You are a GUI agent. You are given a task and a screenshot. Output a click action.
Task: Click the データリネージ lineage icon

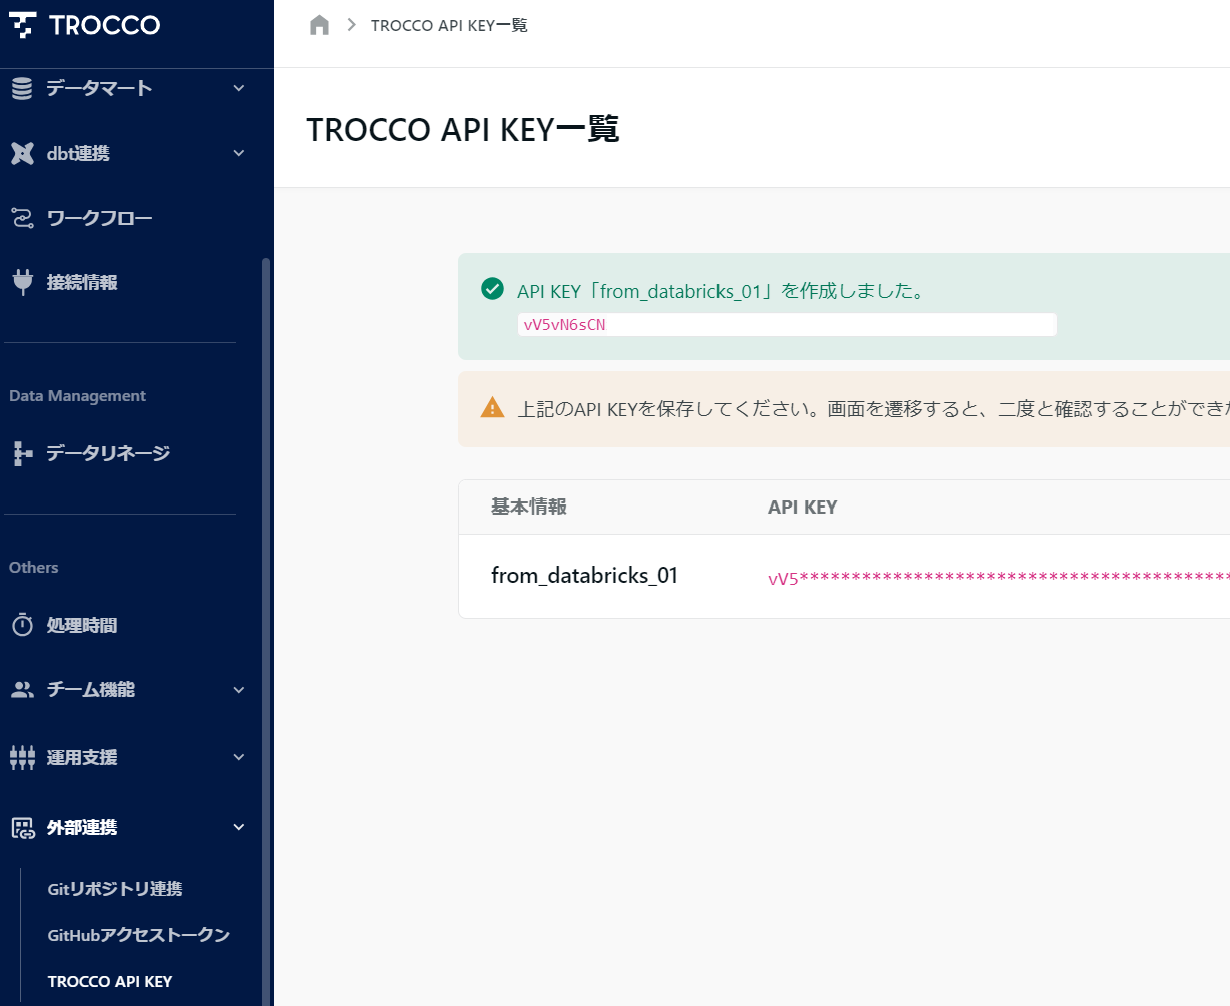(x=22, y=453)
